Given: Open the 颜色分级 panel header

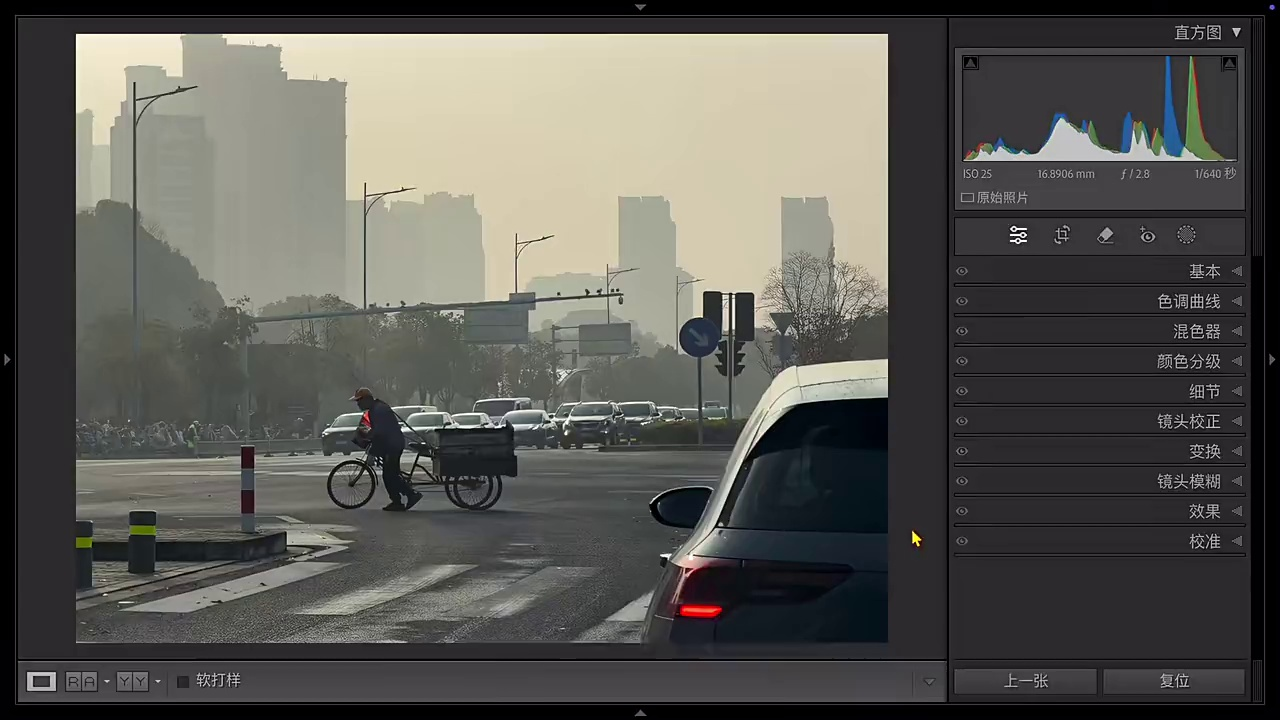Looking at the screenshot, I should pyautogui.click(x=1100, y=361).
